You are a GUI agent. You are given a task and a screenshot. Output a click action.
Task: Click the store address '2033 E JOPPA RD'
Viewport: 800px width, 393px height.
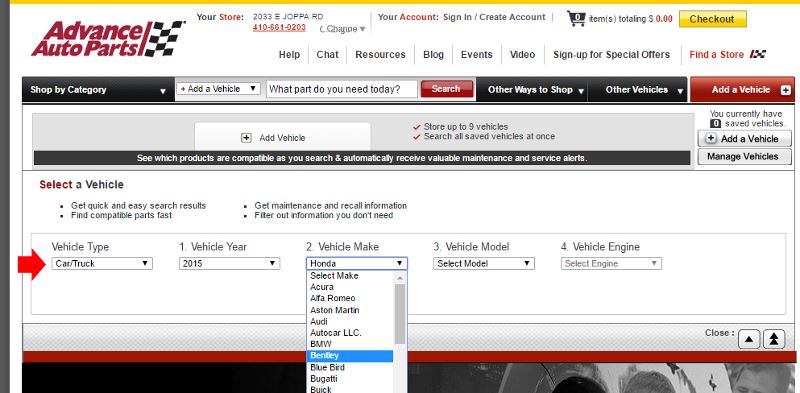pyautogui.click(x=288, y=16)
